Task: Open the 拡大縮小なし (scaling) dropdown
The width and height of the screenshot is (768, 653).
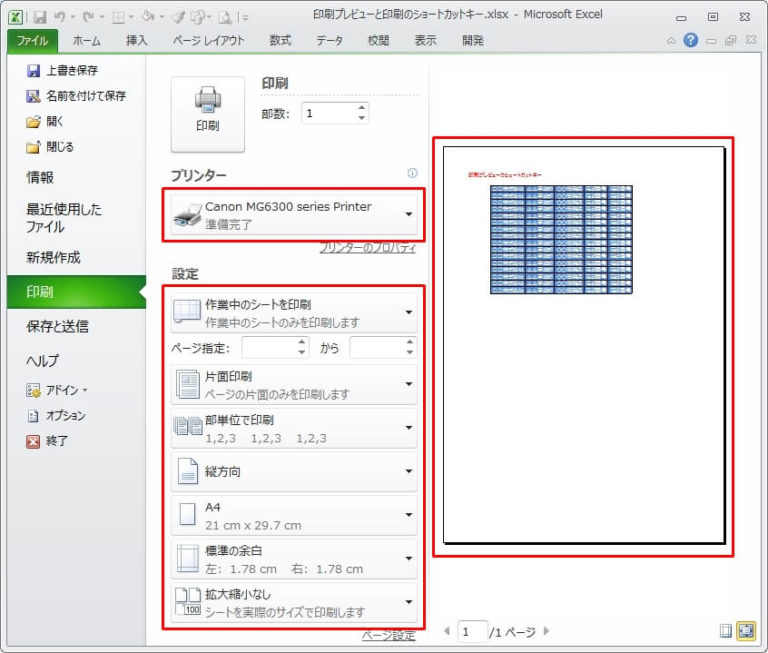Action: point(294,603)
